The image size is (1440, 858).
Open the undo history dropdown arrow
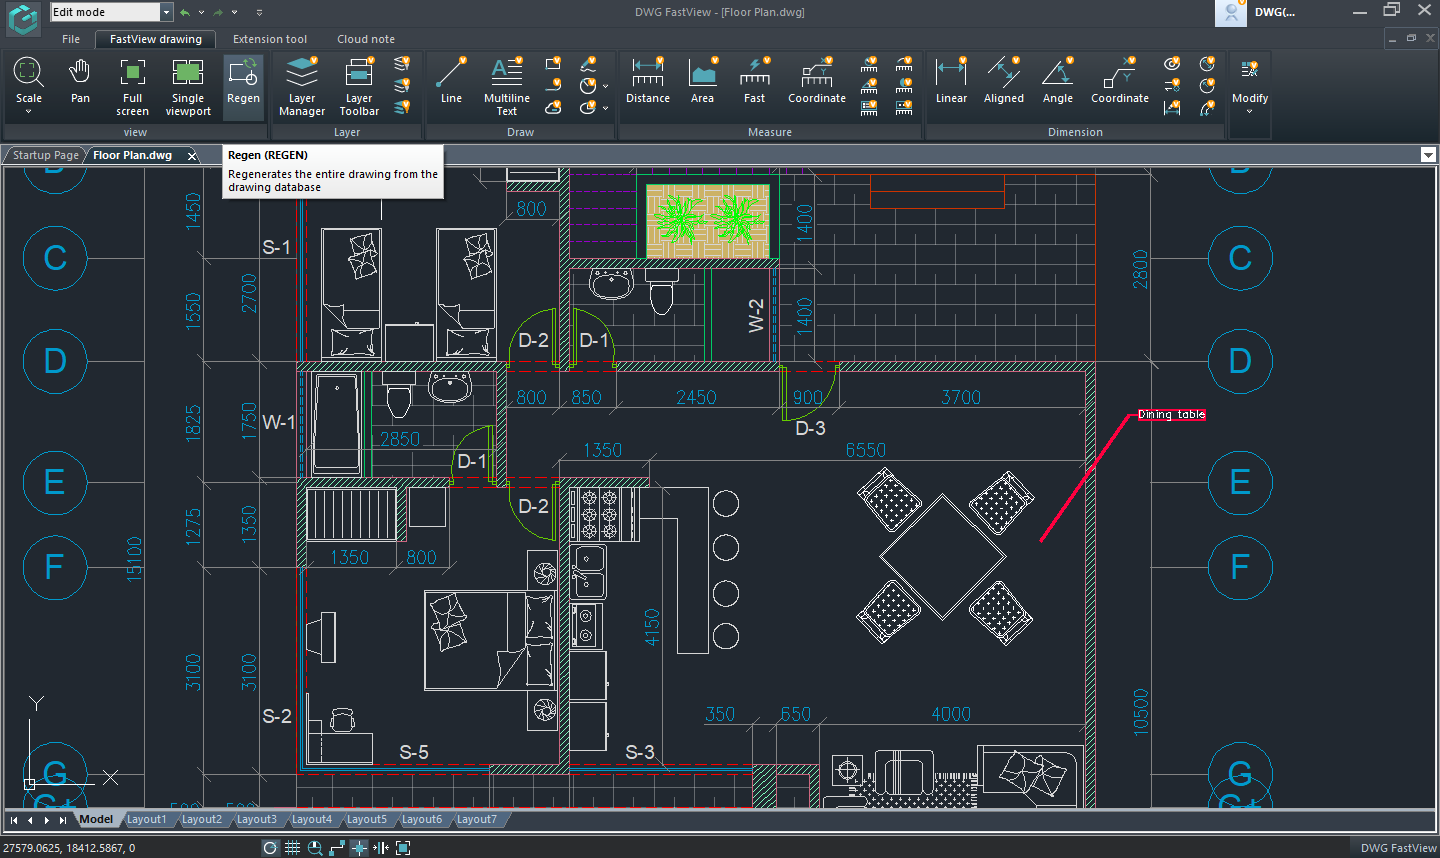[x=201, y=12]
